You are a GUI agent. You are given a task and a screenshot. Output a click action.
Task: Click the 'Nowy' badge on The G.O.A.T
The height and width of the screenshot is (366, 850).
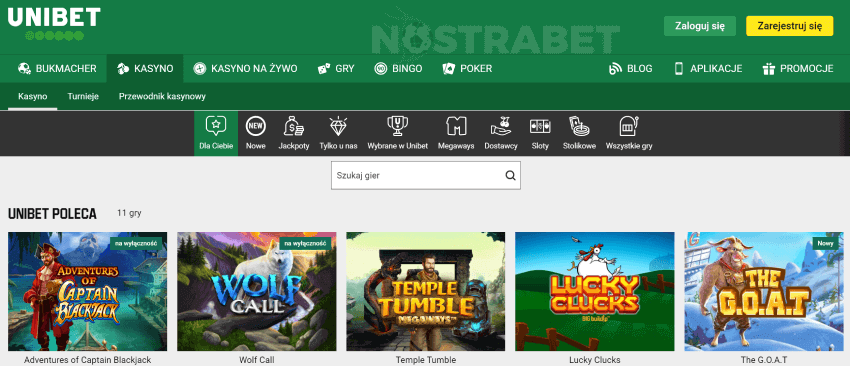coord(826,244)
